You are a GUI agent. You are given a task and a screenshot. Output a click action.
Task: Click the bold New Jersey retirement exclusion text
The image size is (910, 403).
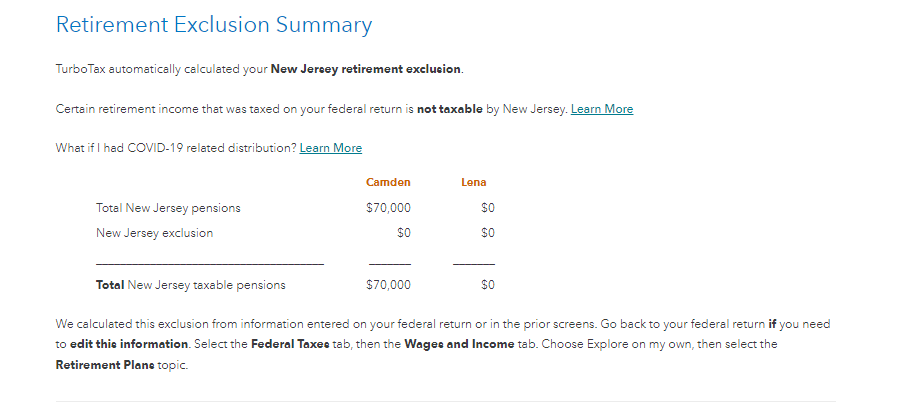pos(366,69)
